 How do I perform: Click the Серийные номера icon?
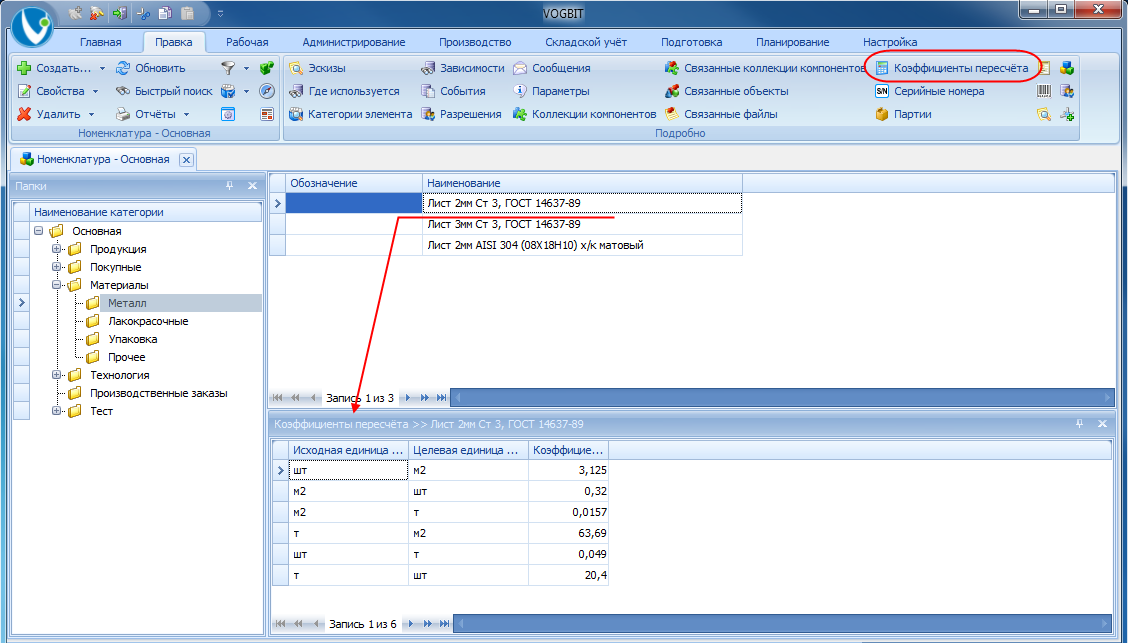tap(882, 91)
